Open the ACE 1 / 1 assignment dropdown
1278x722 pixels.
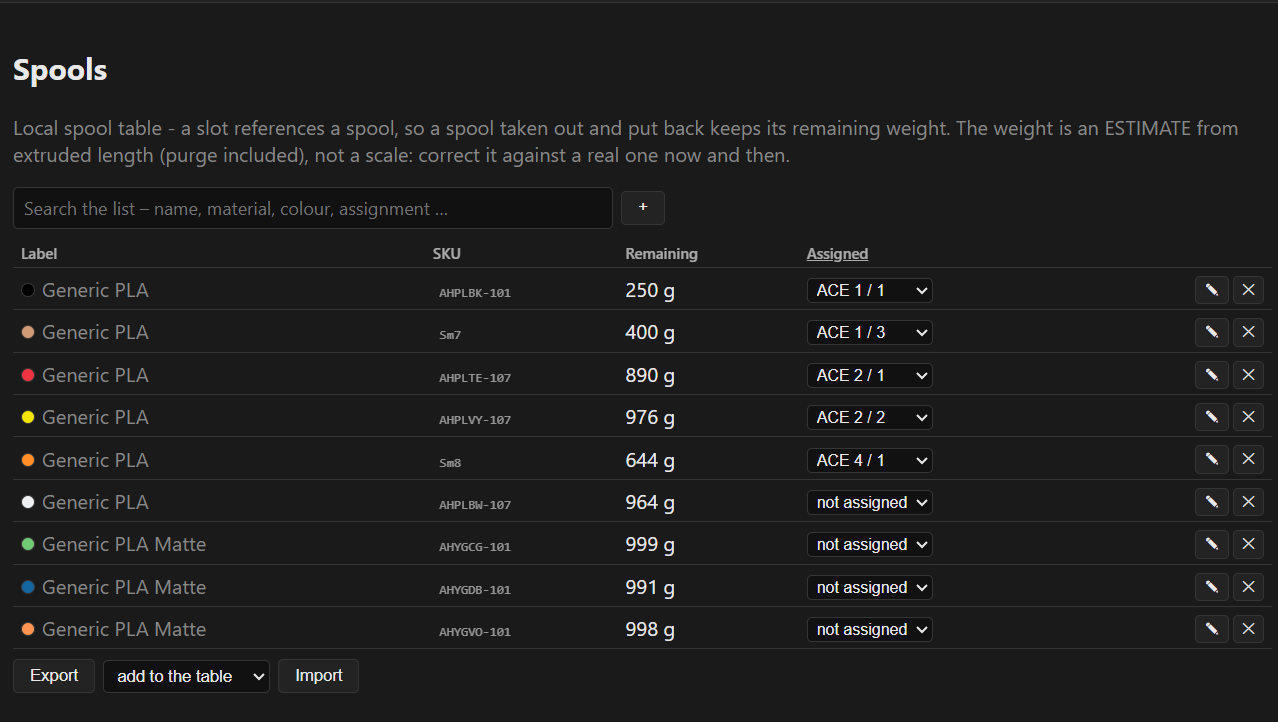(x=870, y=290)
